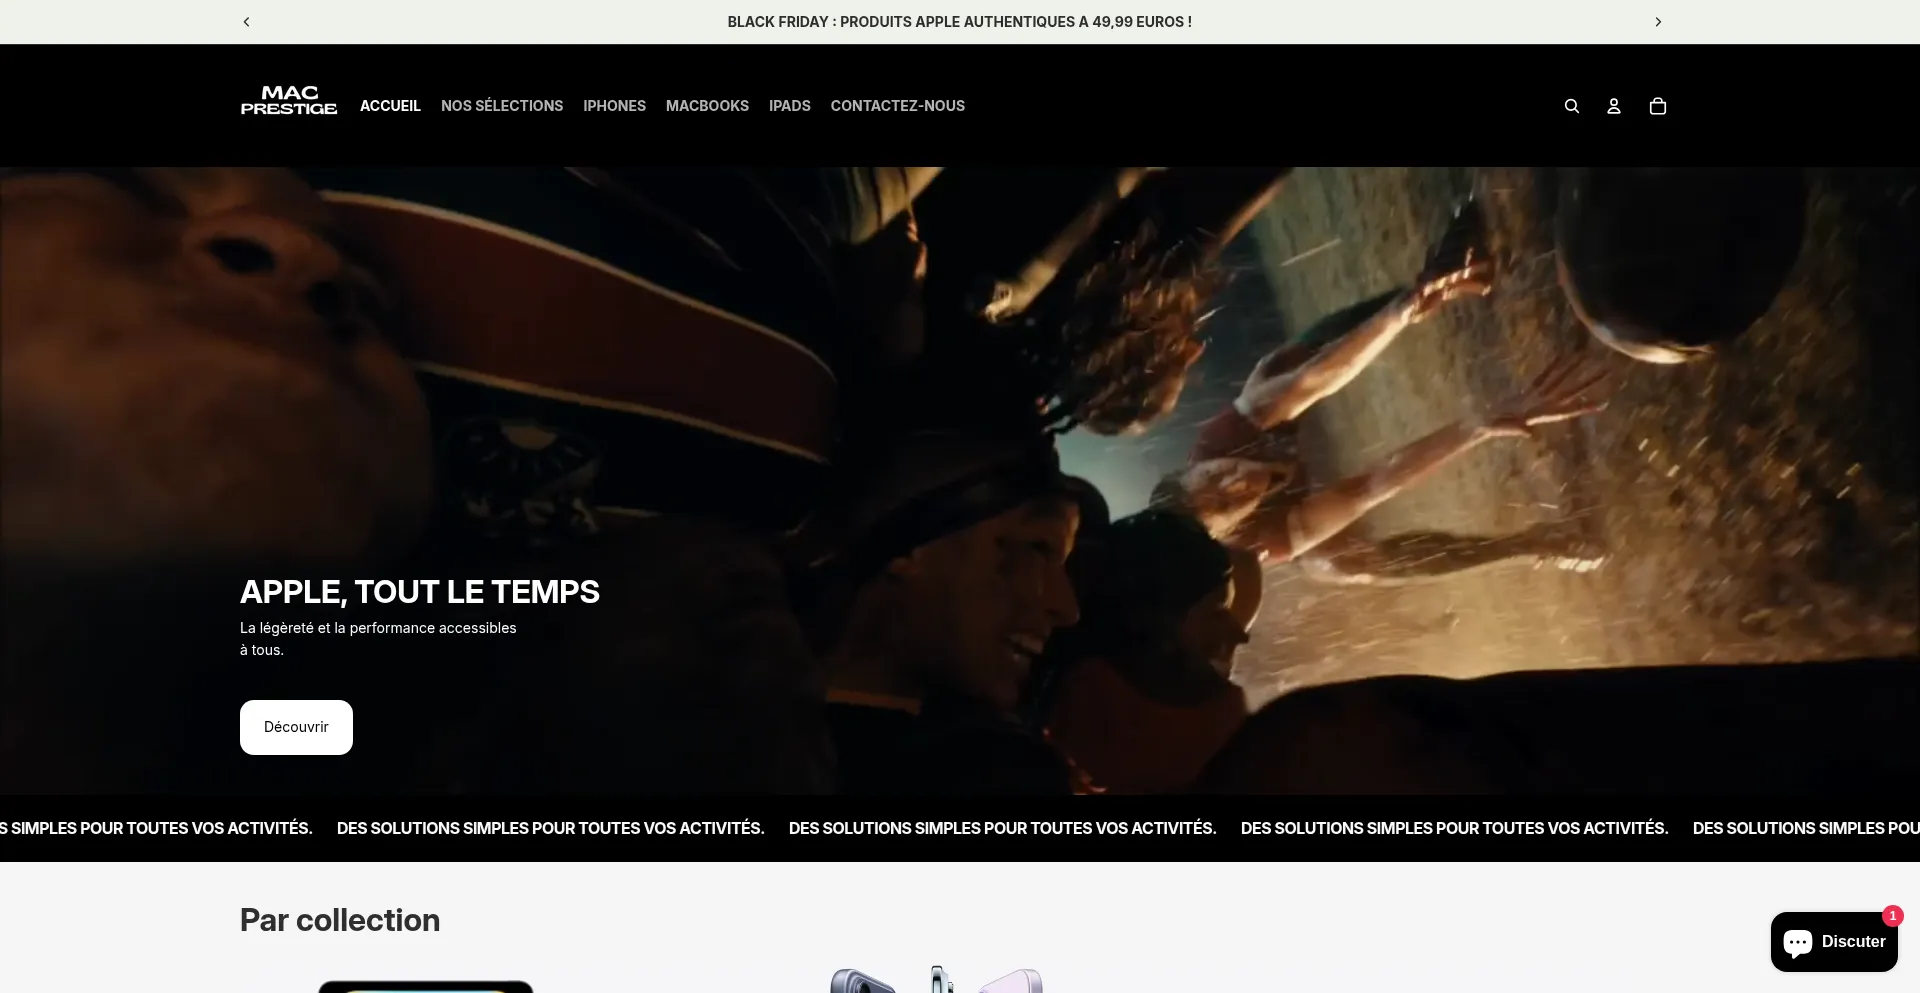Image resolution: width=1920 pixels, height=993 pixels.
Task: Click Contactez-nous in the header
Action: coord(897,106)
